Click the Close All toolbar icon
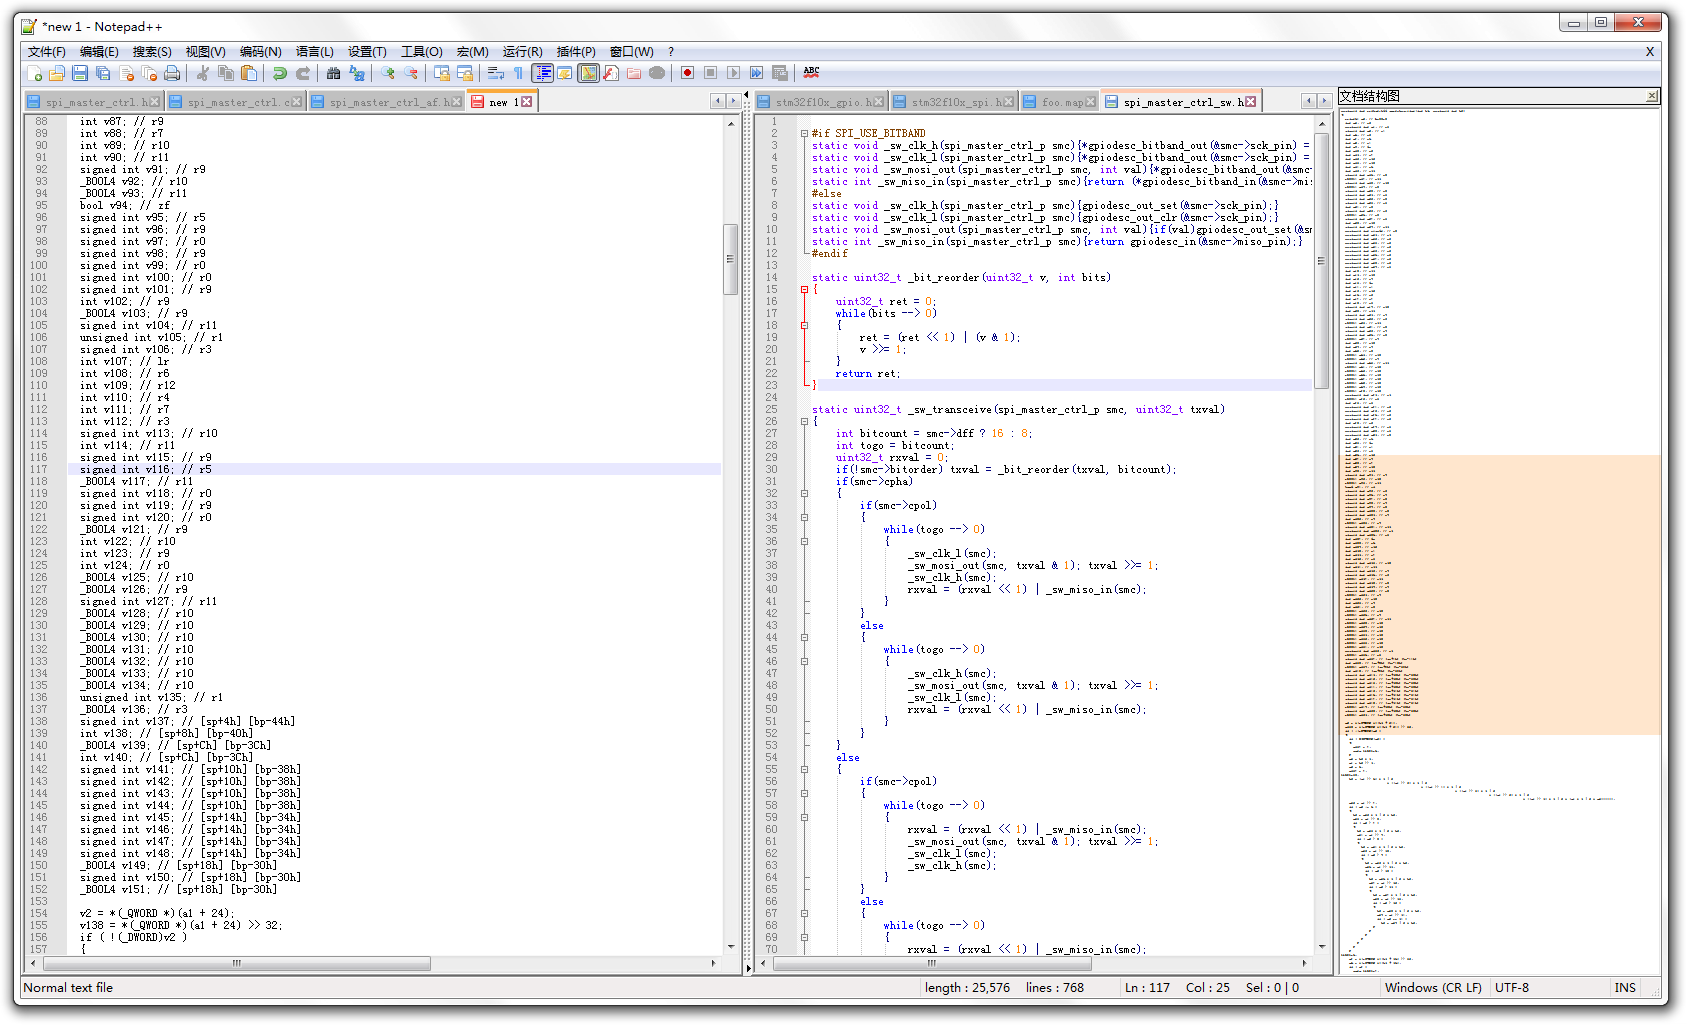The height and width of the screenshot is (1025, 1687). tap(149, 73)
